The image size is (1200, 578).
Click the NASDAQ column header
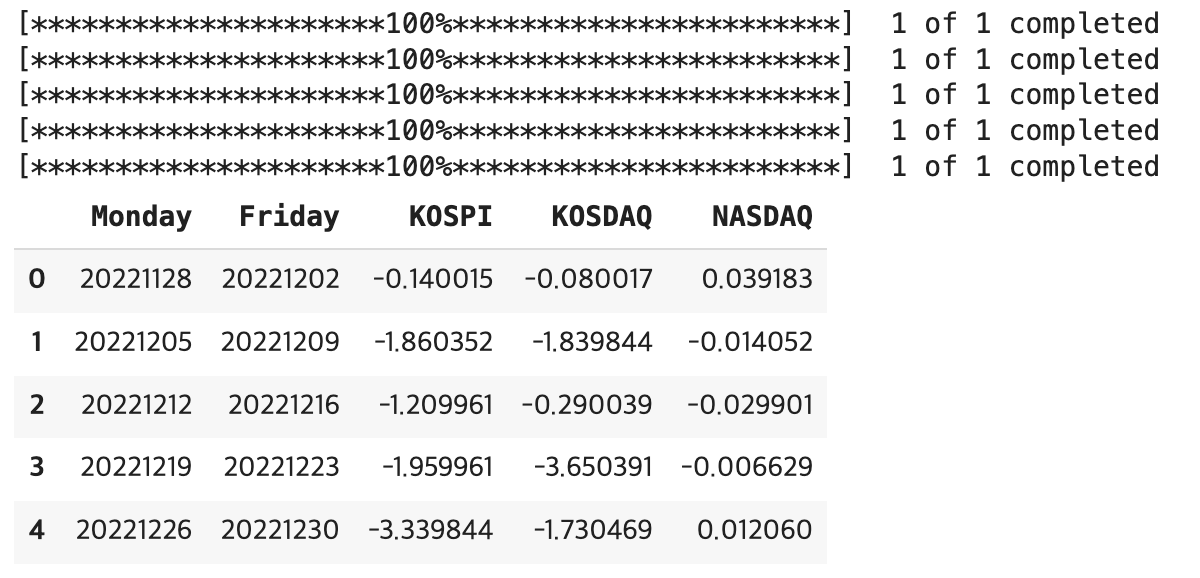click(762, 217)
